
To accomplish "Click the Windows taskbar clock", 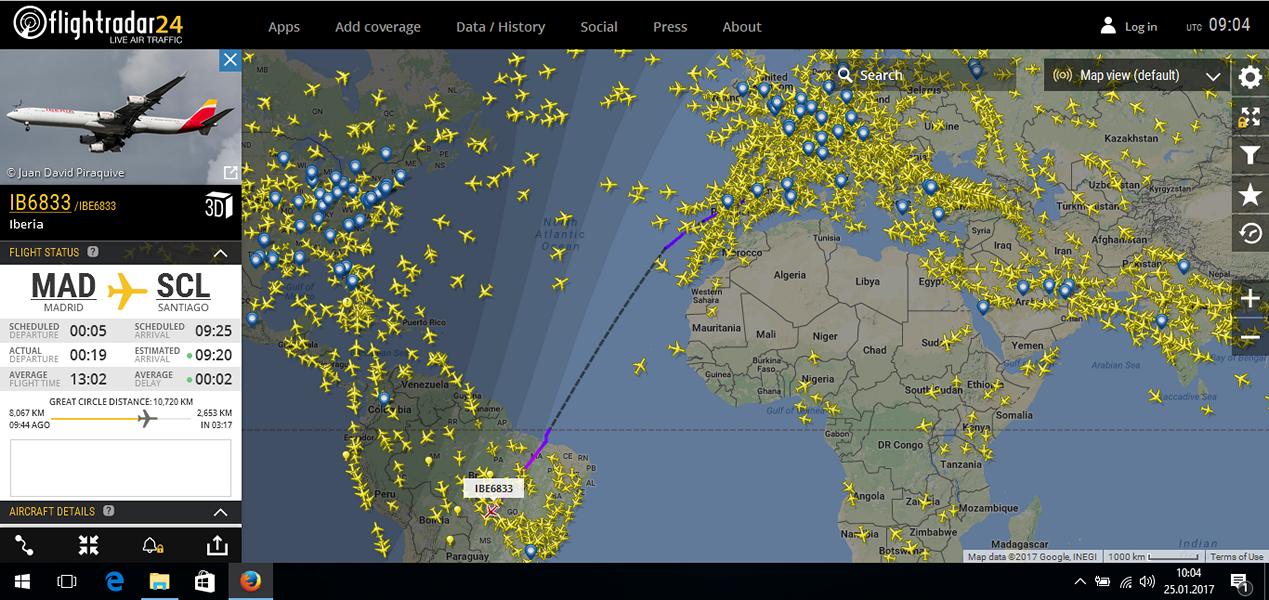I will 1188,581.
